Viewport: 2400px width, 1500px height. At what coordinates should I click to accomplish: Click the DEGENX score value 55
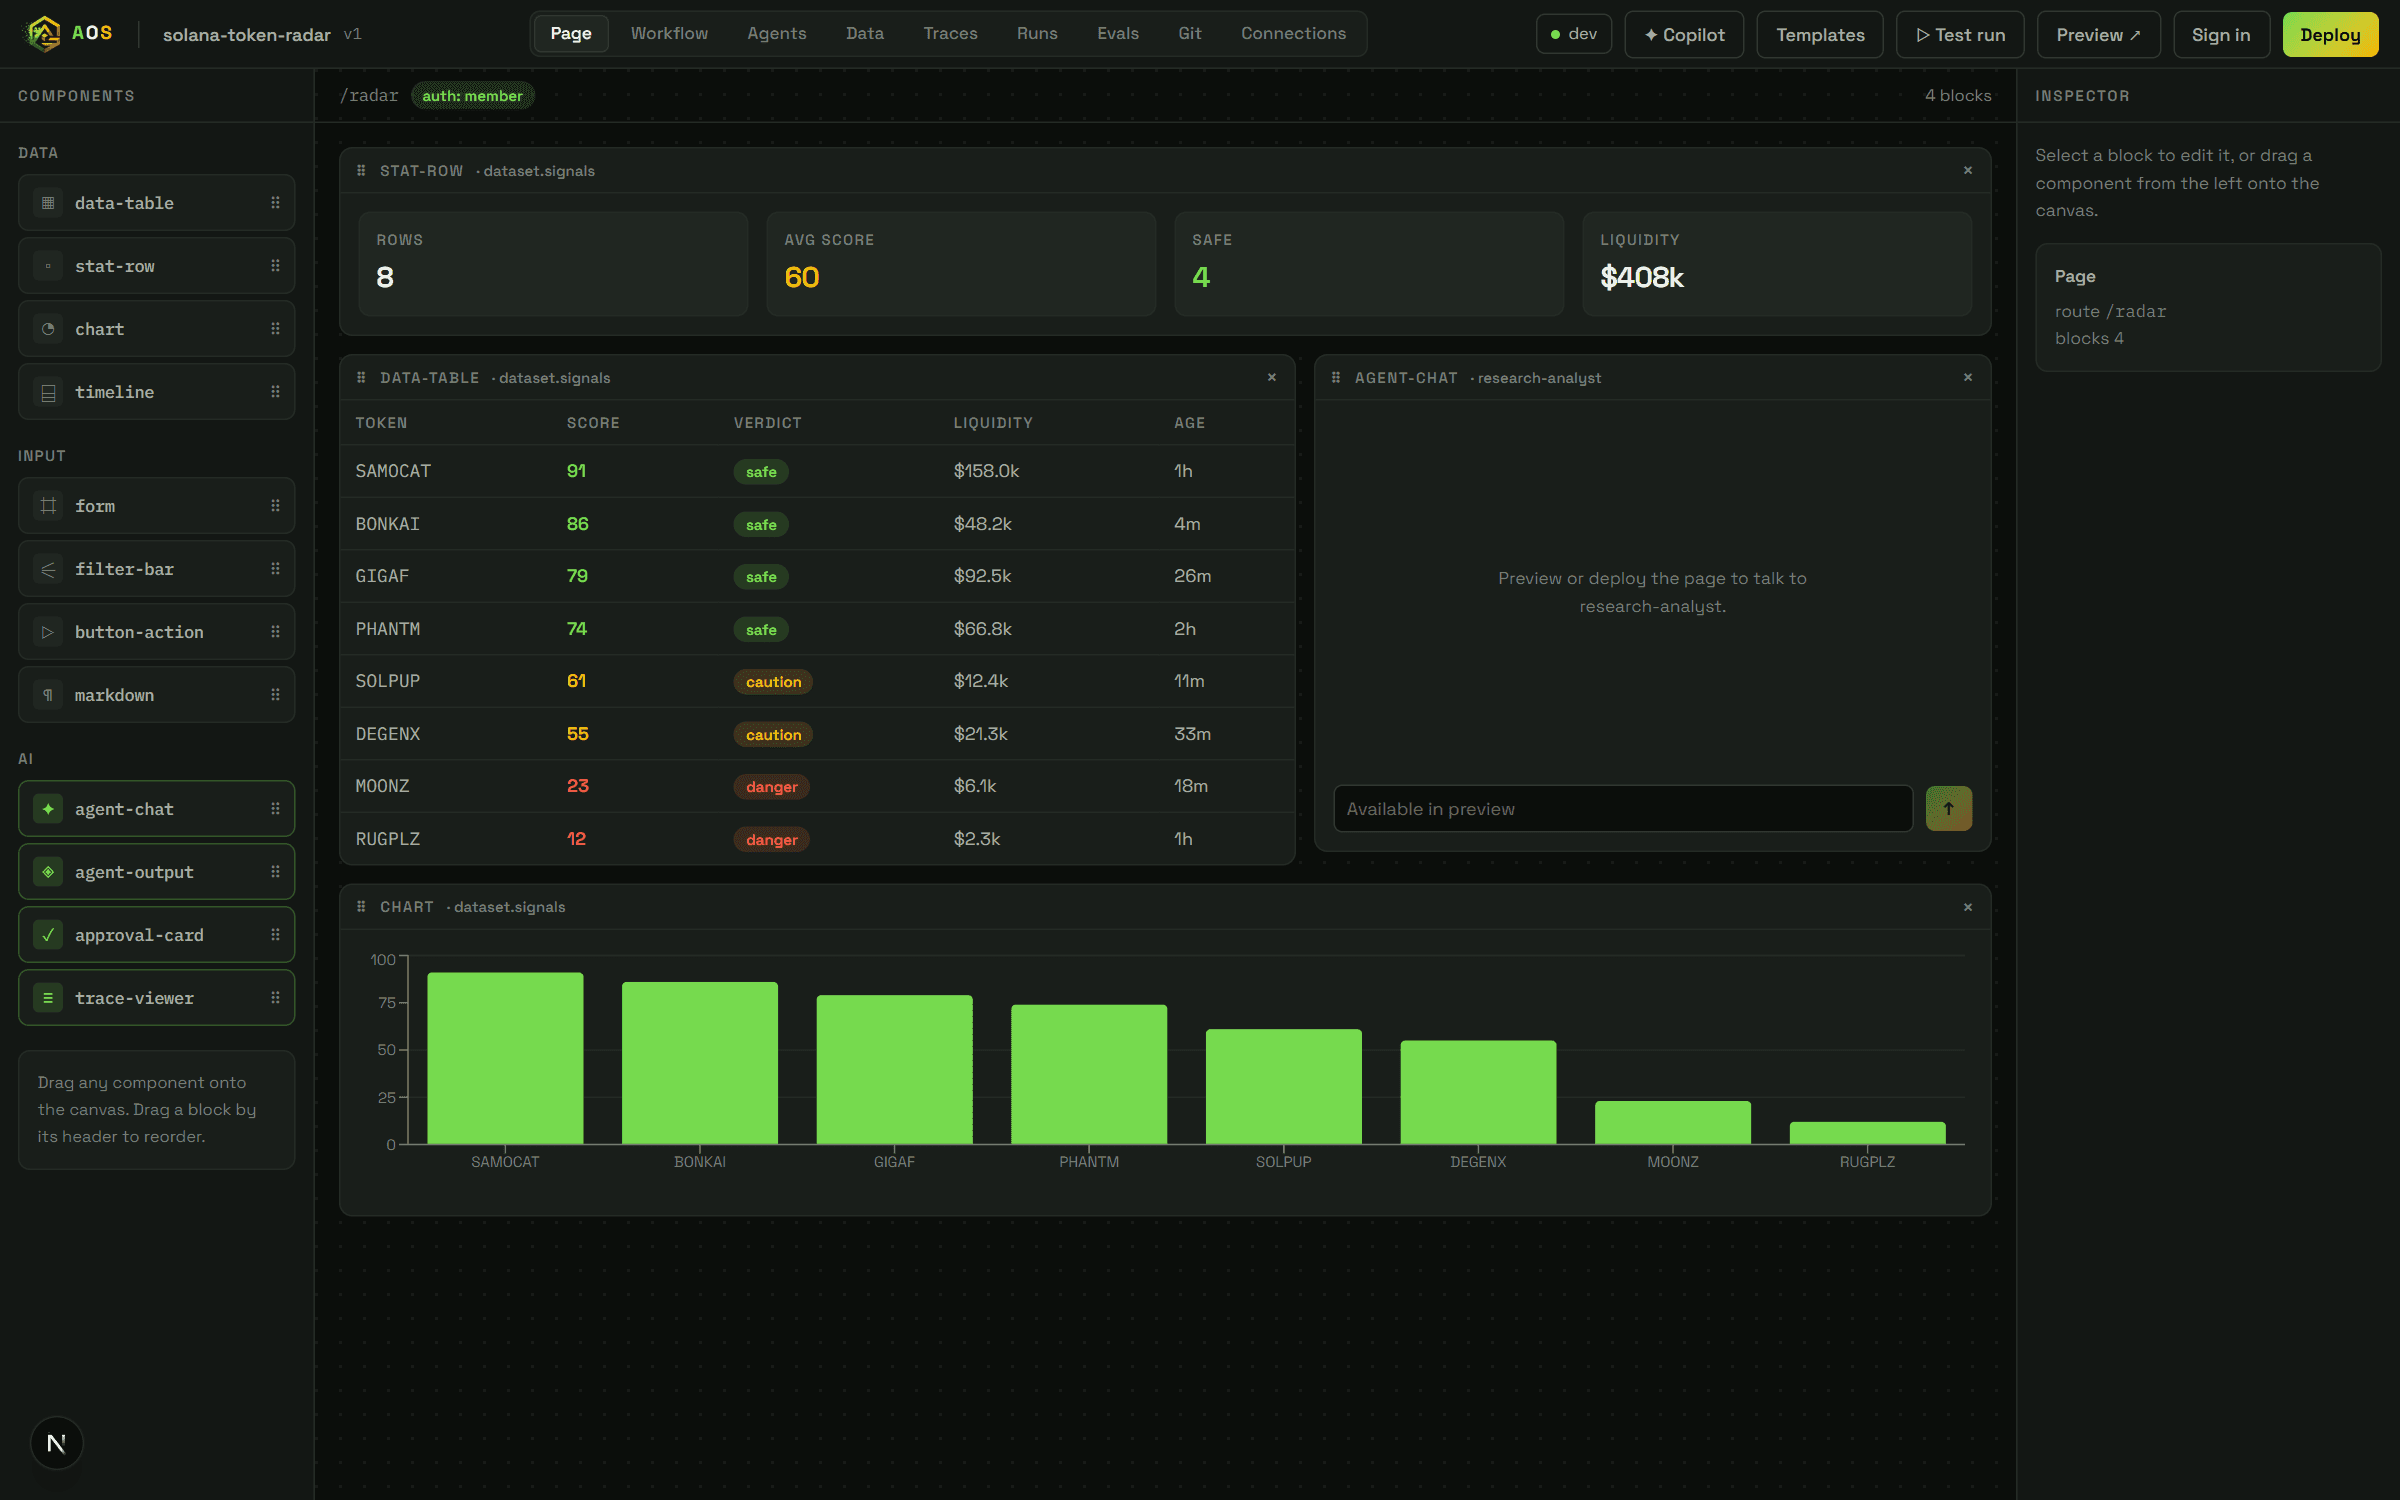pyautogui.click(x=577, y=734)
